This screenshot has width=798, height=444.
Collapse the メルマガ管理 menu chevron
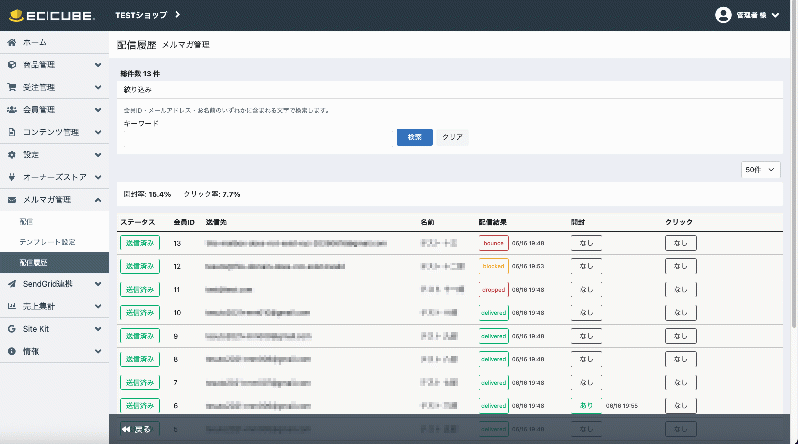click(98, 200)
